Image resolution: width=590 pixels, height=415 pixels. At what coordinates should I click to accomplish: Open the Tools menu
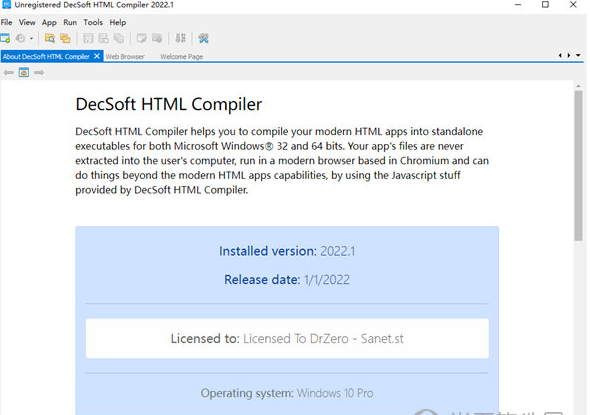(x=93, y=22)
